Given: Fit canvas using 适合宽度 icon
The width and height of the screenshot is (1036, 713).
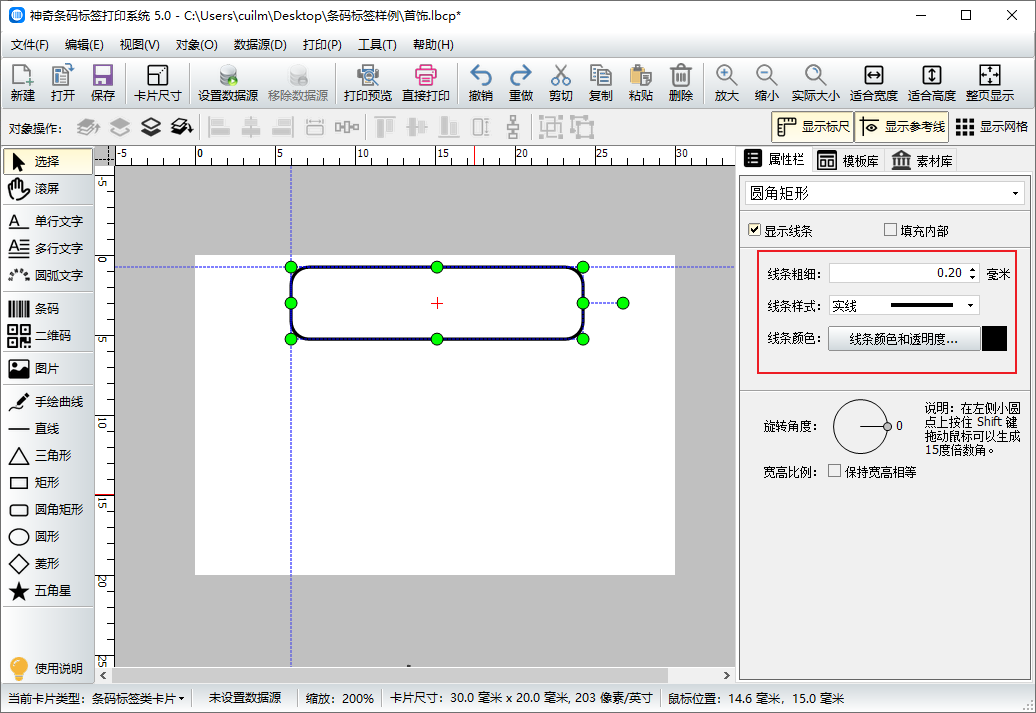Looking at the screenshot, I should (873, 83).
